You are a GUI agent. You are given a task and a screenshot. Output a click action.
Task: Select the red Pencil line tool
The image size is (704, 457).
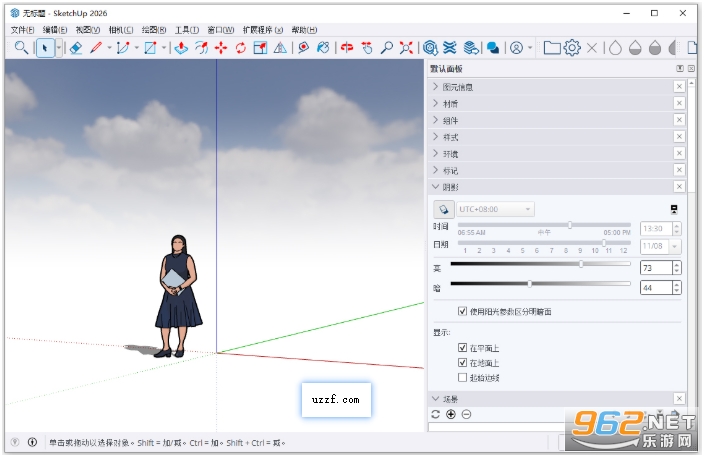[x=96, y=48]
